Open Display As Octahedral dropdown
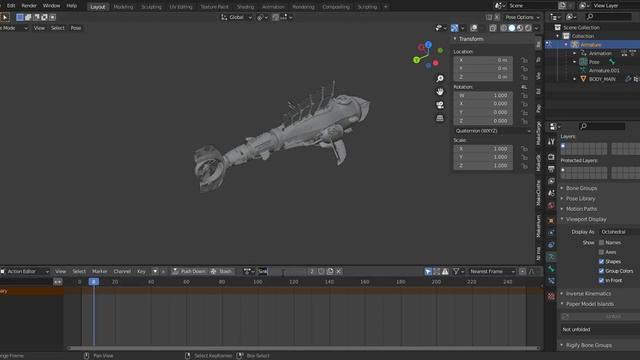This screenshot has height=360, width=640. click(x=620, y=232)
